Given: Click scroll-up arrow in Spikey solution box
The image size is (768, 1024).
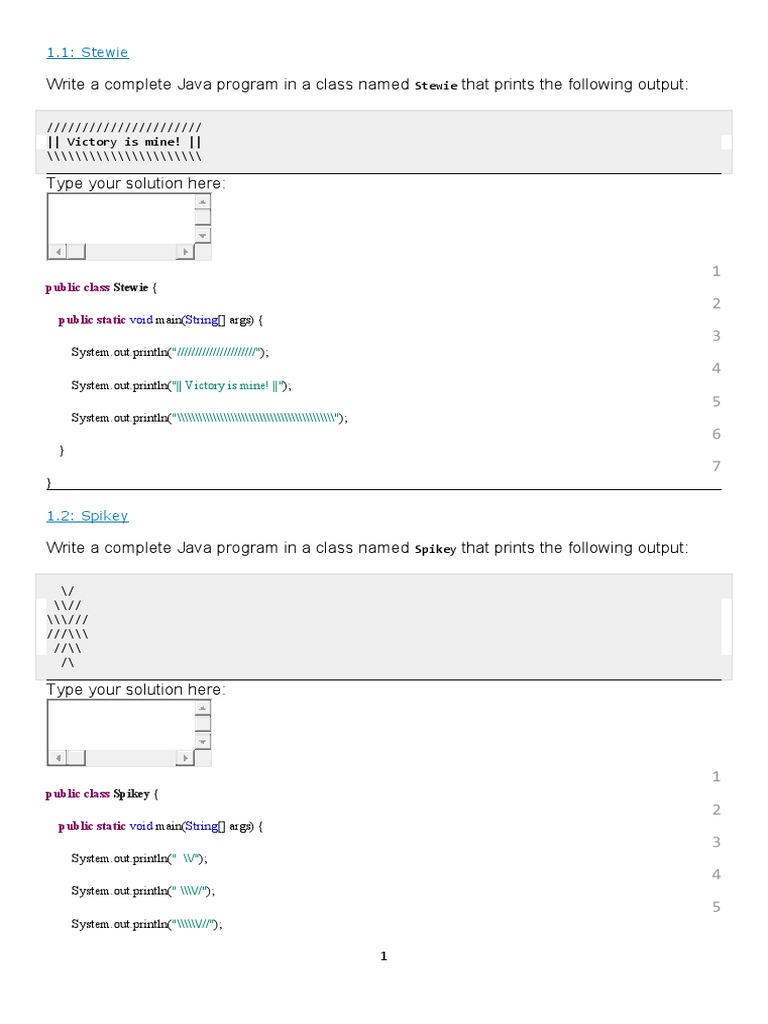Looking at the screenshot, I should 203,707.
